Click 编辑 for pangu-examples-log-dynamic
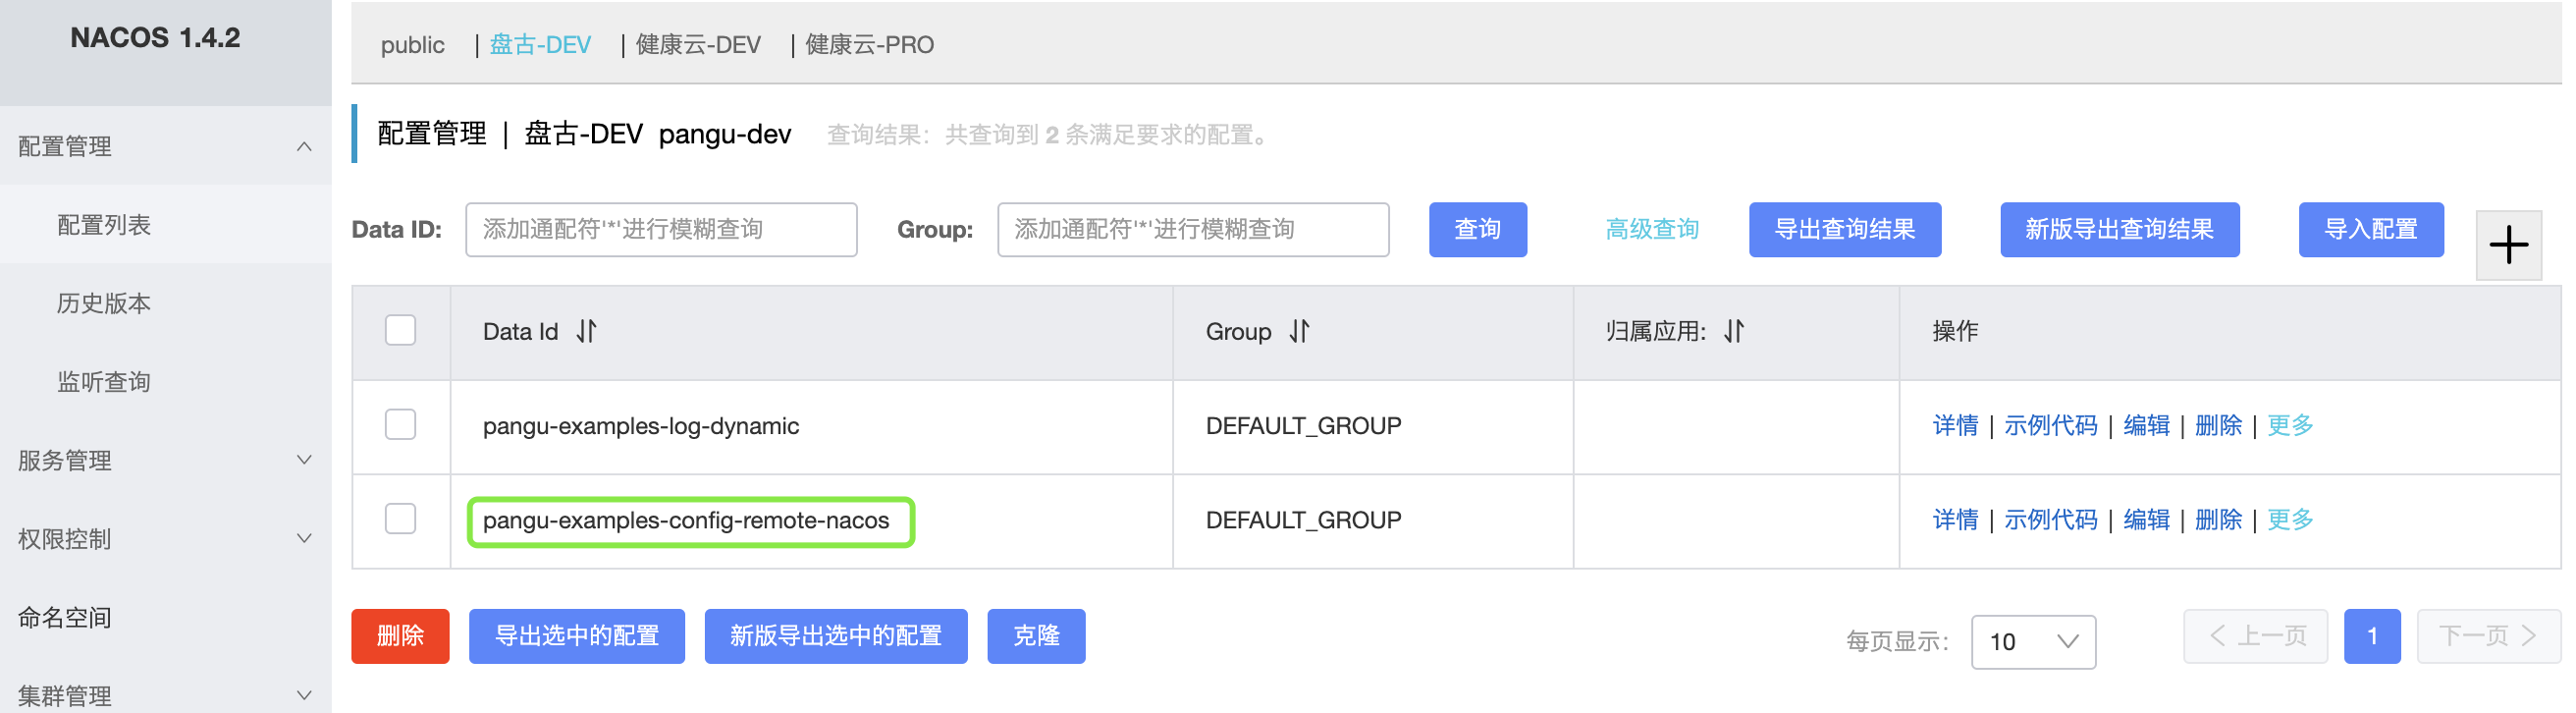The height and width of the screenshot is (713, 2576). tap(2146, 426)
